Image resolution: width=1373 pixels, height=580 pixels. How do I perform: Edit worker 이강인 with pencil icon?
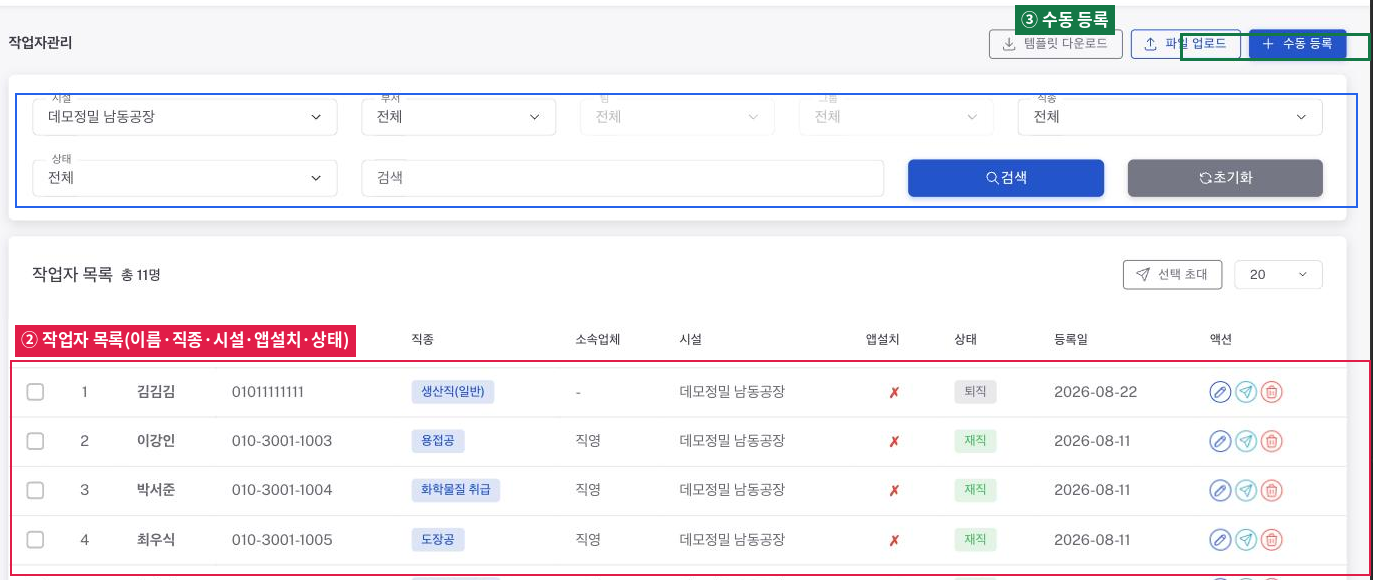pyautogui.click(x=1220, y=441)
